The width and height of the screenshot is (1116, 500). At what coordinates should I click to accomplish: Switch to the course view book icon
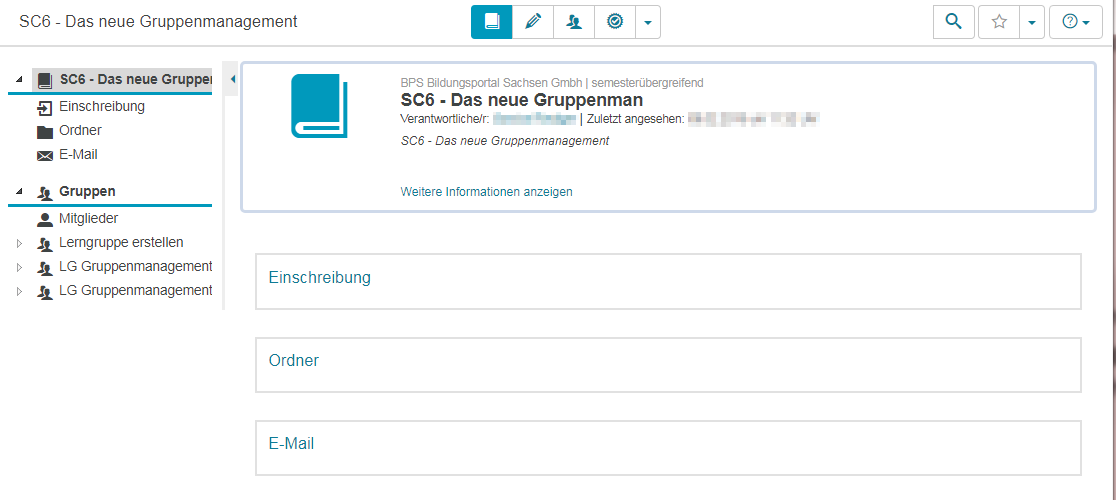[491, 22]
